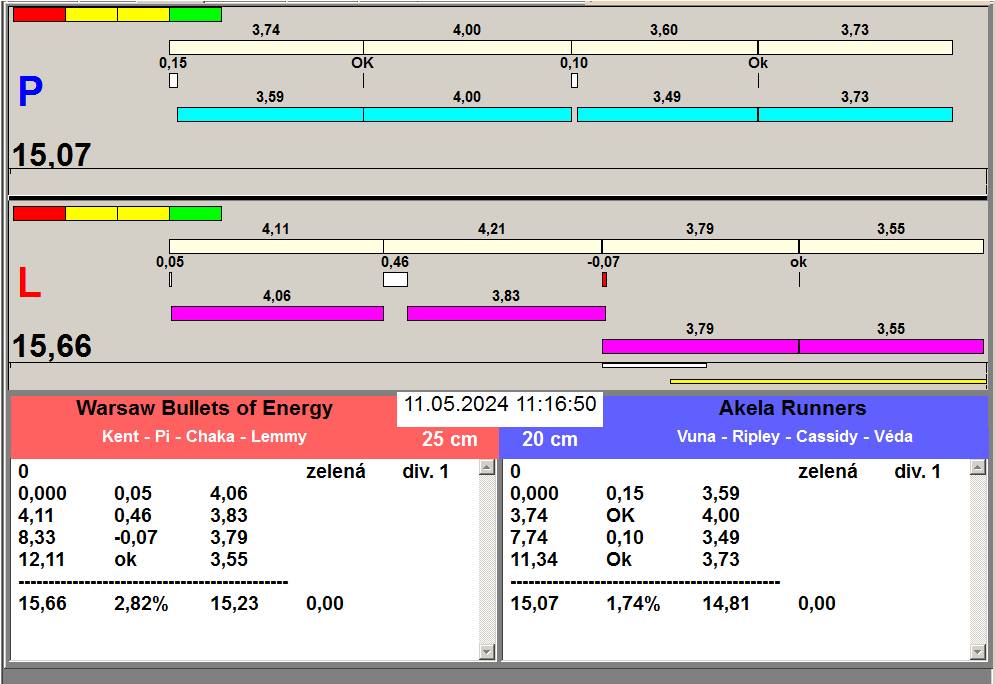995x684 pixels.
Task: Click the 20 cm jump height label
Action: point(550,439)
